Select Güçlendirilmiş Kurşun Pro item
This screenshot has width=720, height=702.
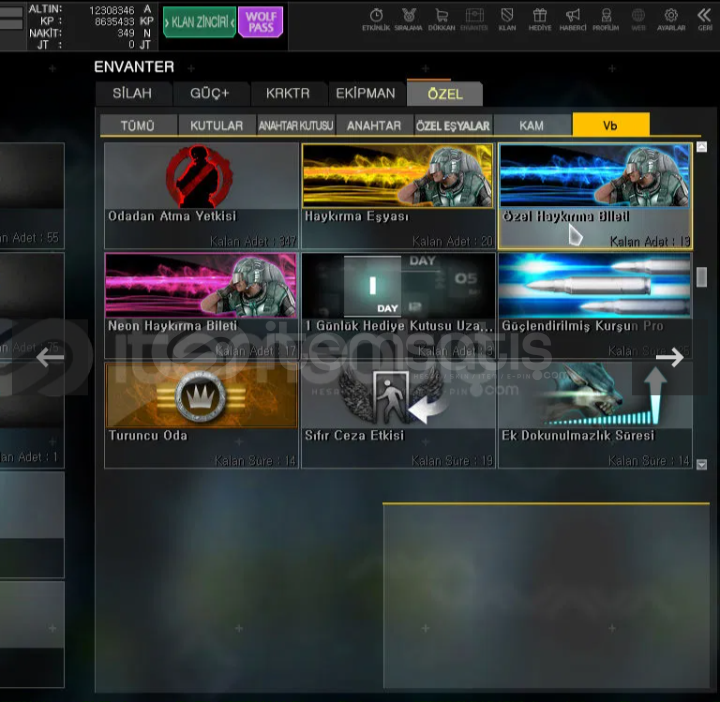click(595, 305)
